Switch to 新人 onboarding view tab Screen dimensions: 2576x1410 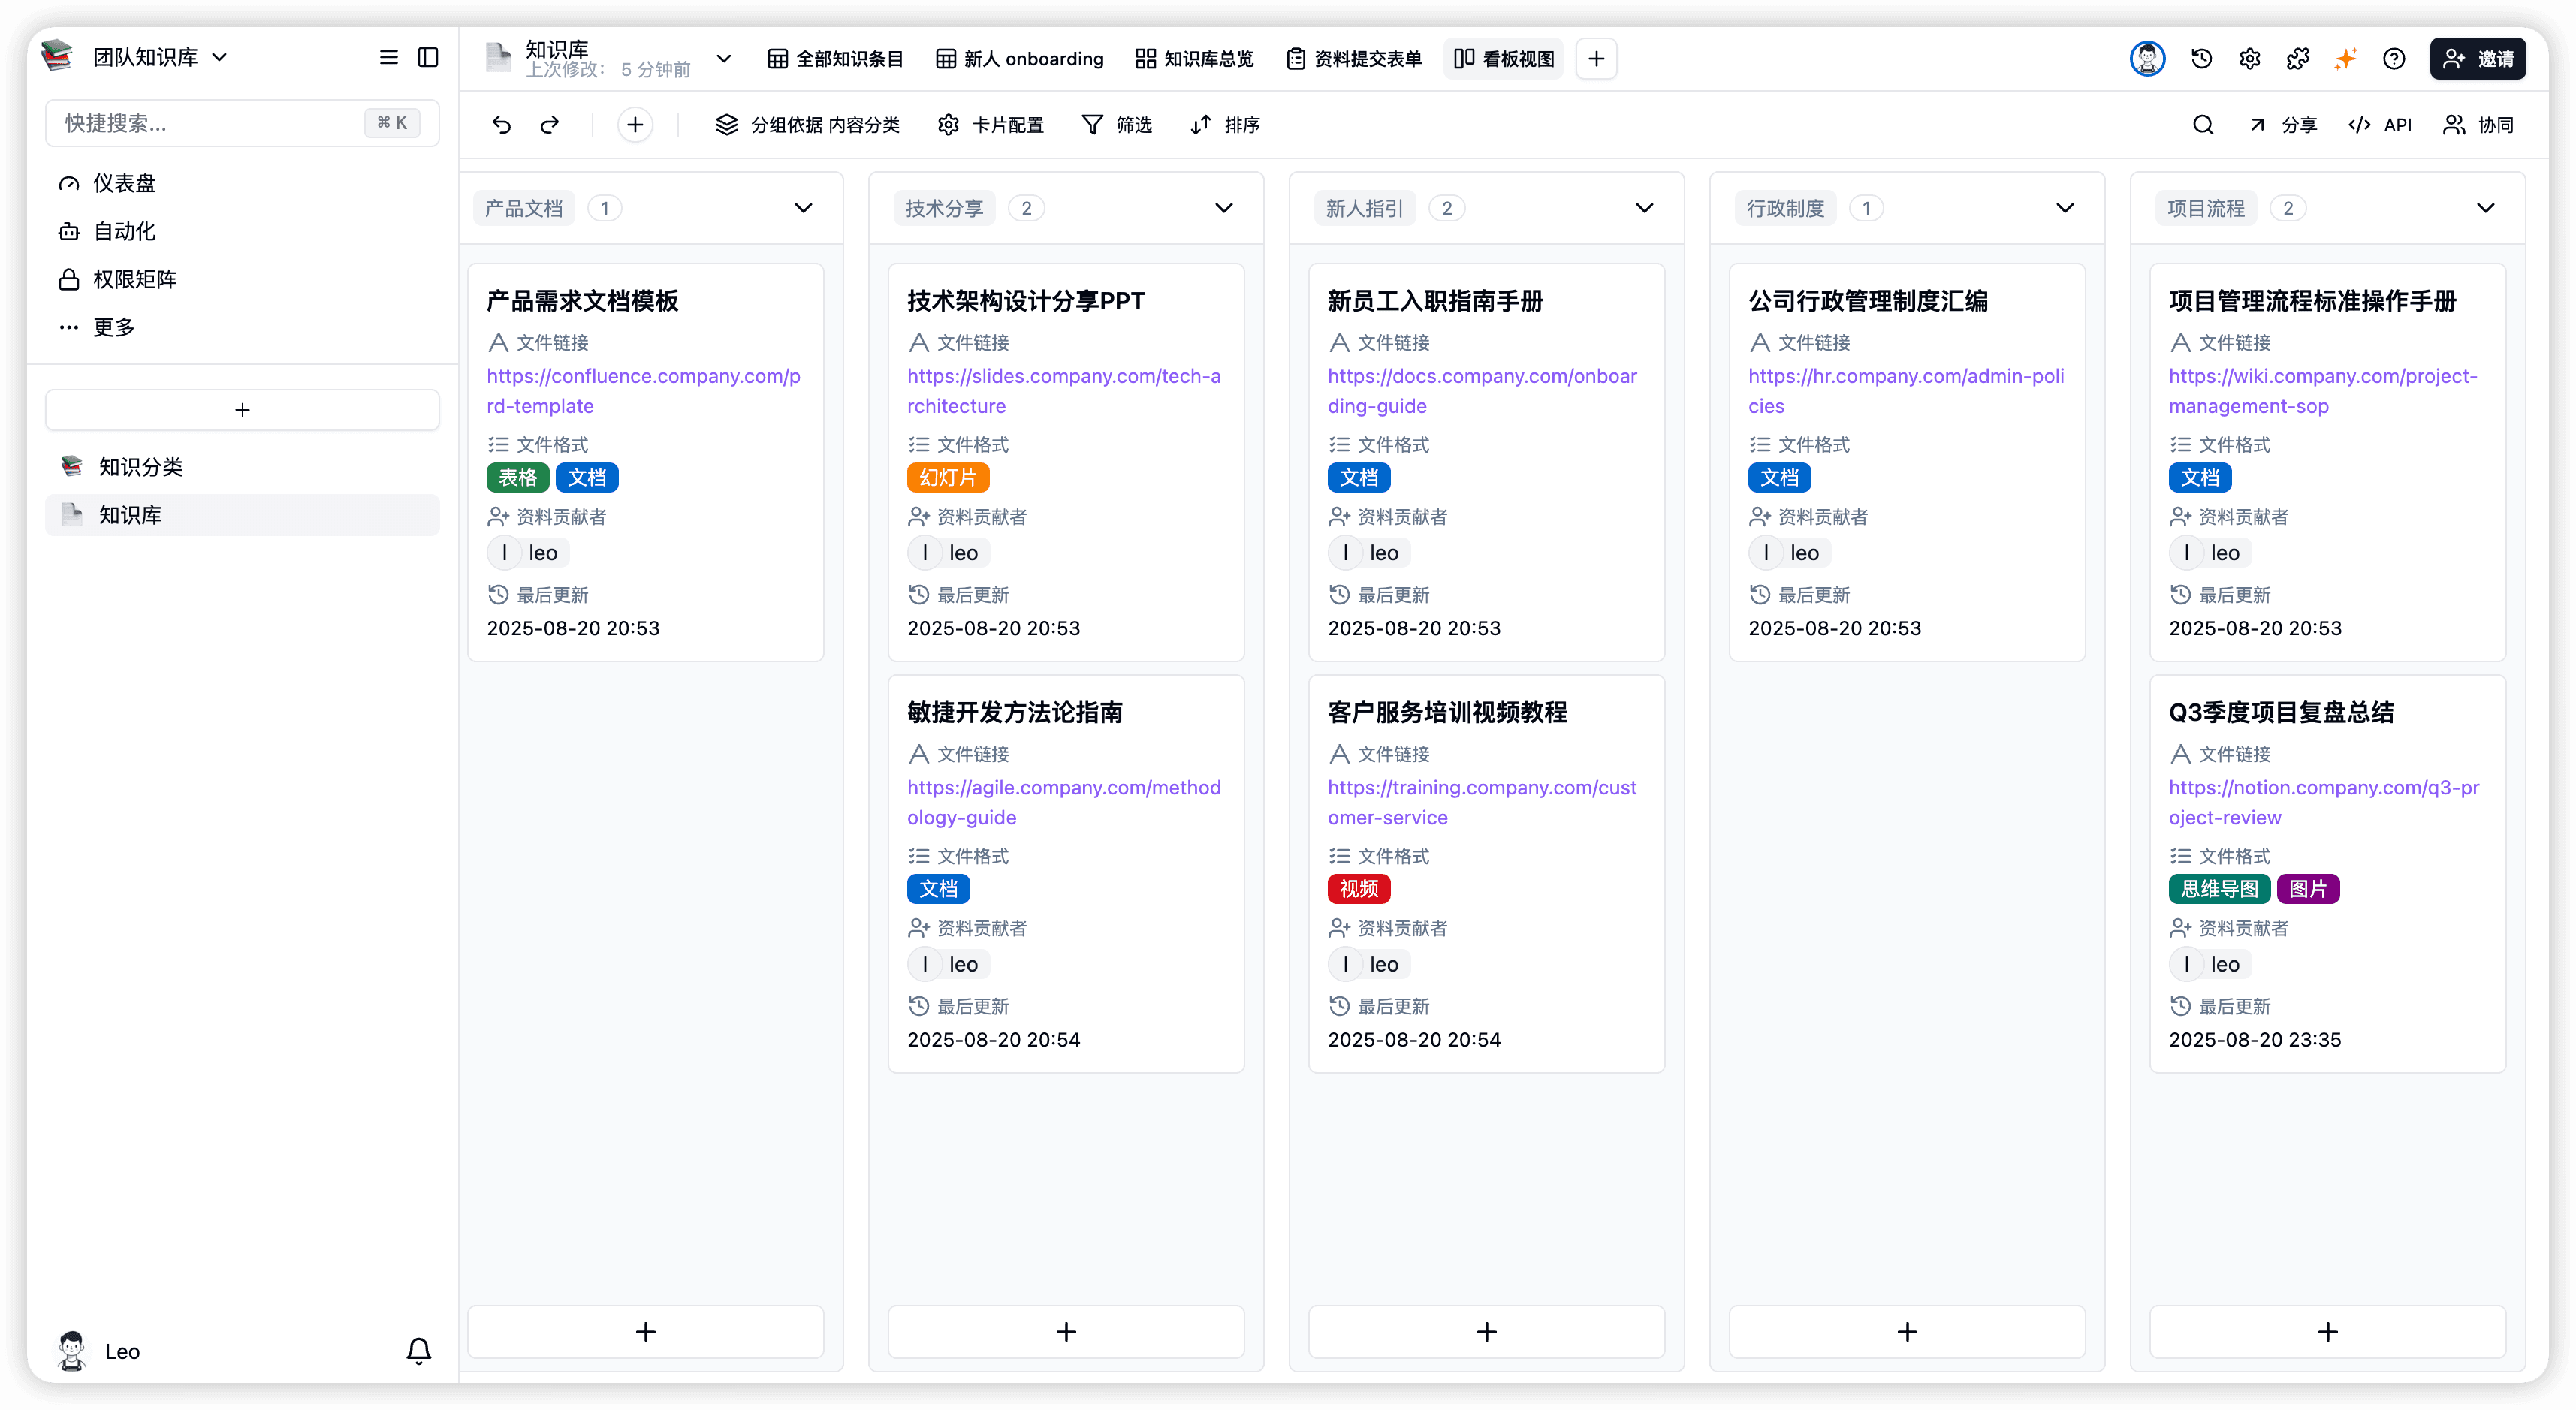pos(1020,59)
